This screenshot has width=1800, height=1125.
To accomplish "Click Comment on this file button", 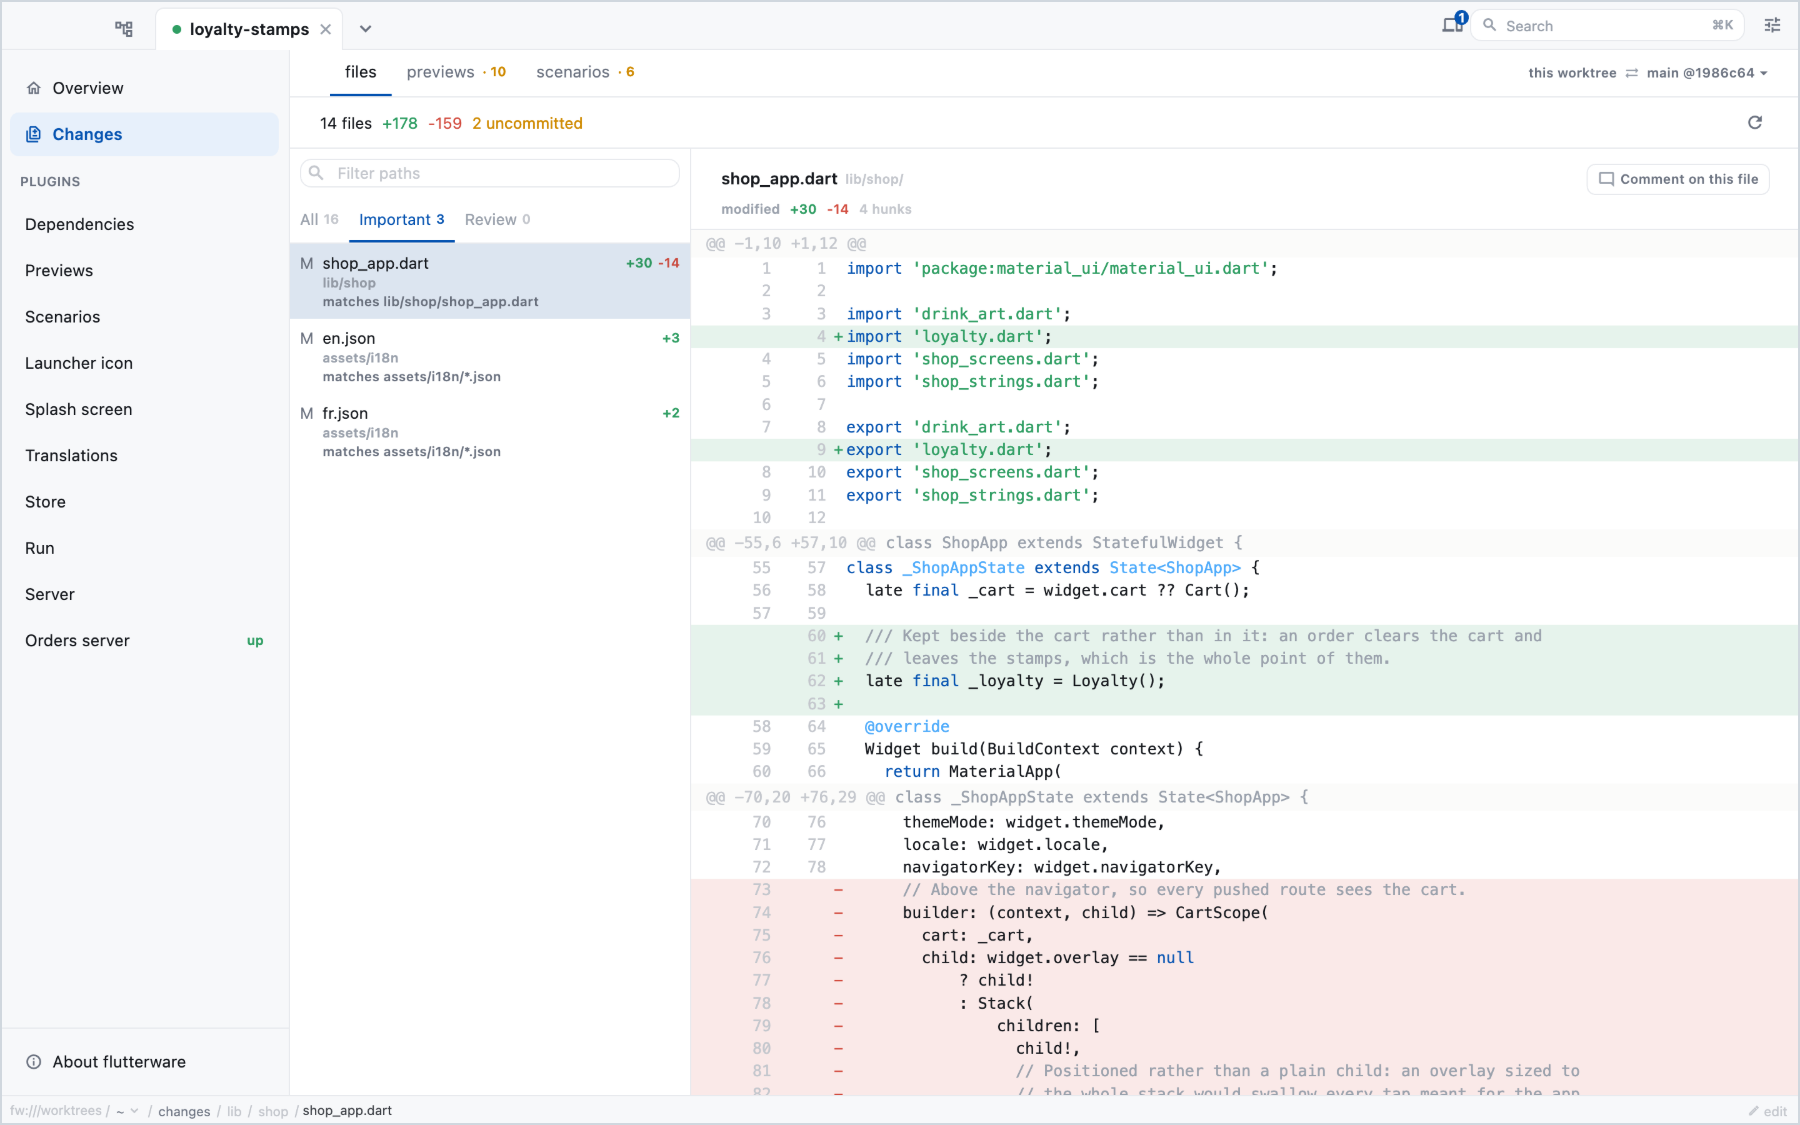I will (1678, 179).
